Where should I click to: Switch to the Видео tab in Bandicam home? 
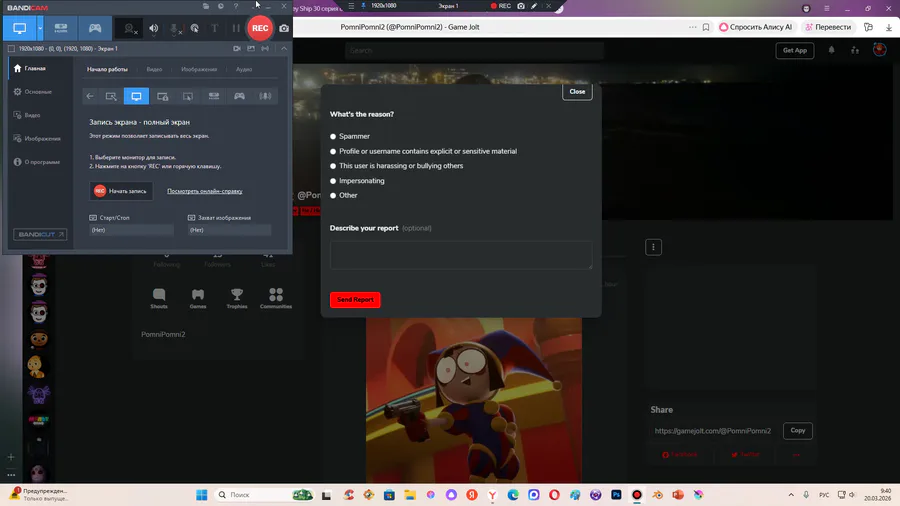[x=154, y=69]
